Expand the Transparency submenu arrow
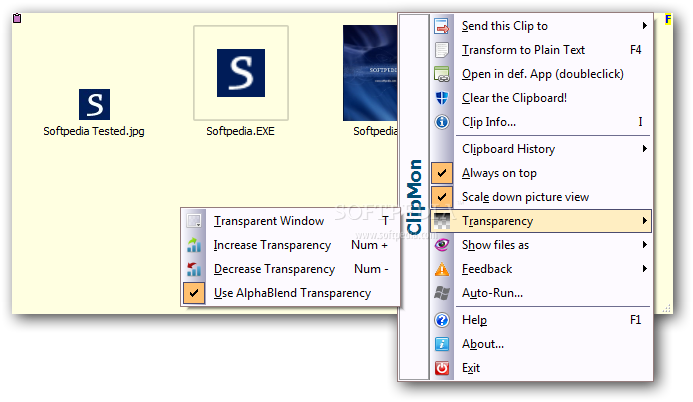The width and height of the screenshot is (693, 402). coord(645,220)
